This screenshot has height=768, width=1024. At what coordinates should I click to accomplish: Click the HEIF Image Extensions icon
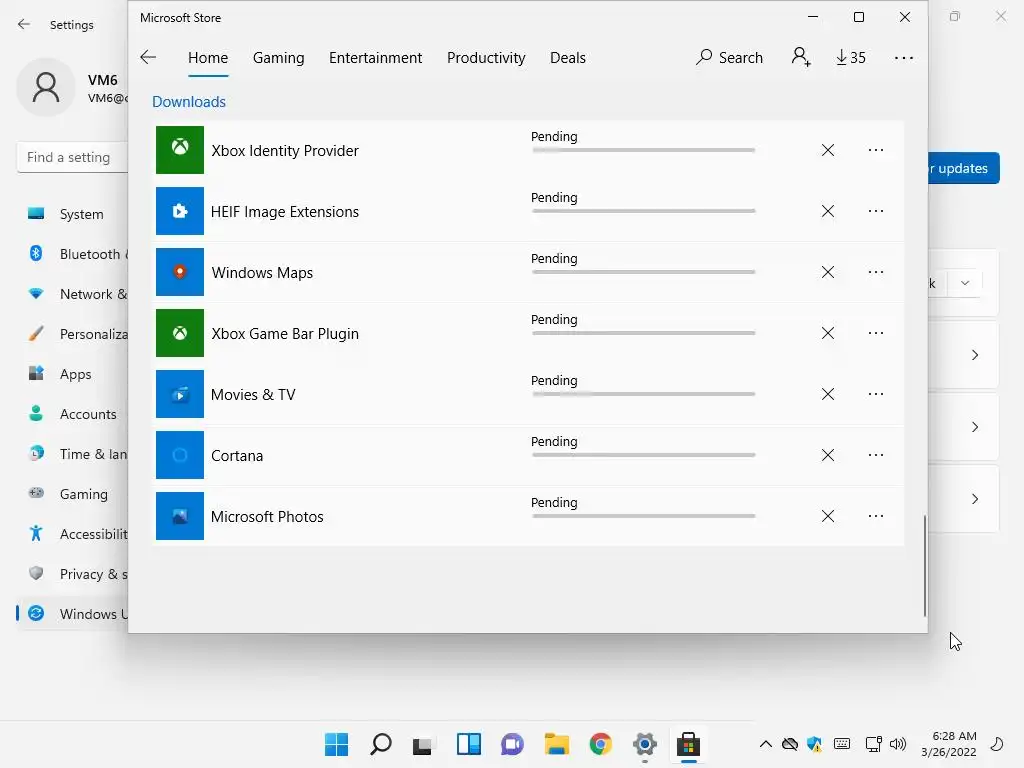click(180, 211)
